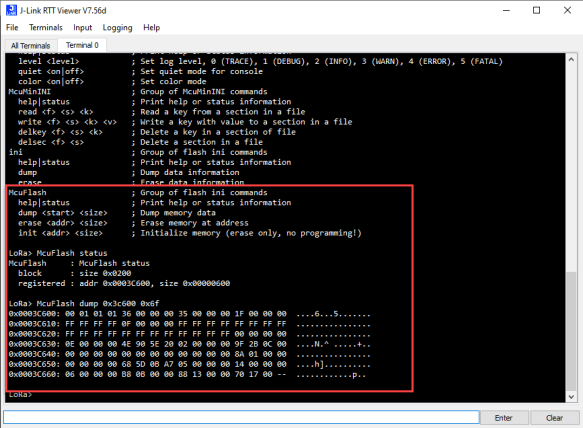Click the 'Dump memory data' description

(178, 213)
